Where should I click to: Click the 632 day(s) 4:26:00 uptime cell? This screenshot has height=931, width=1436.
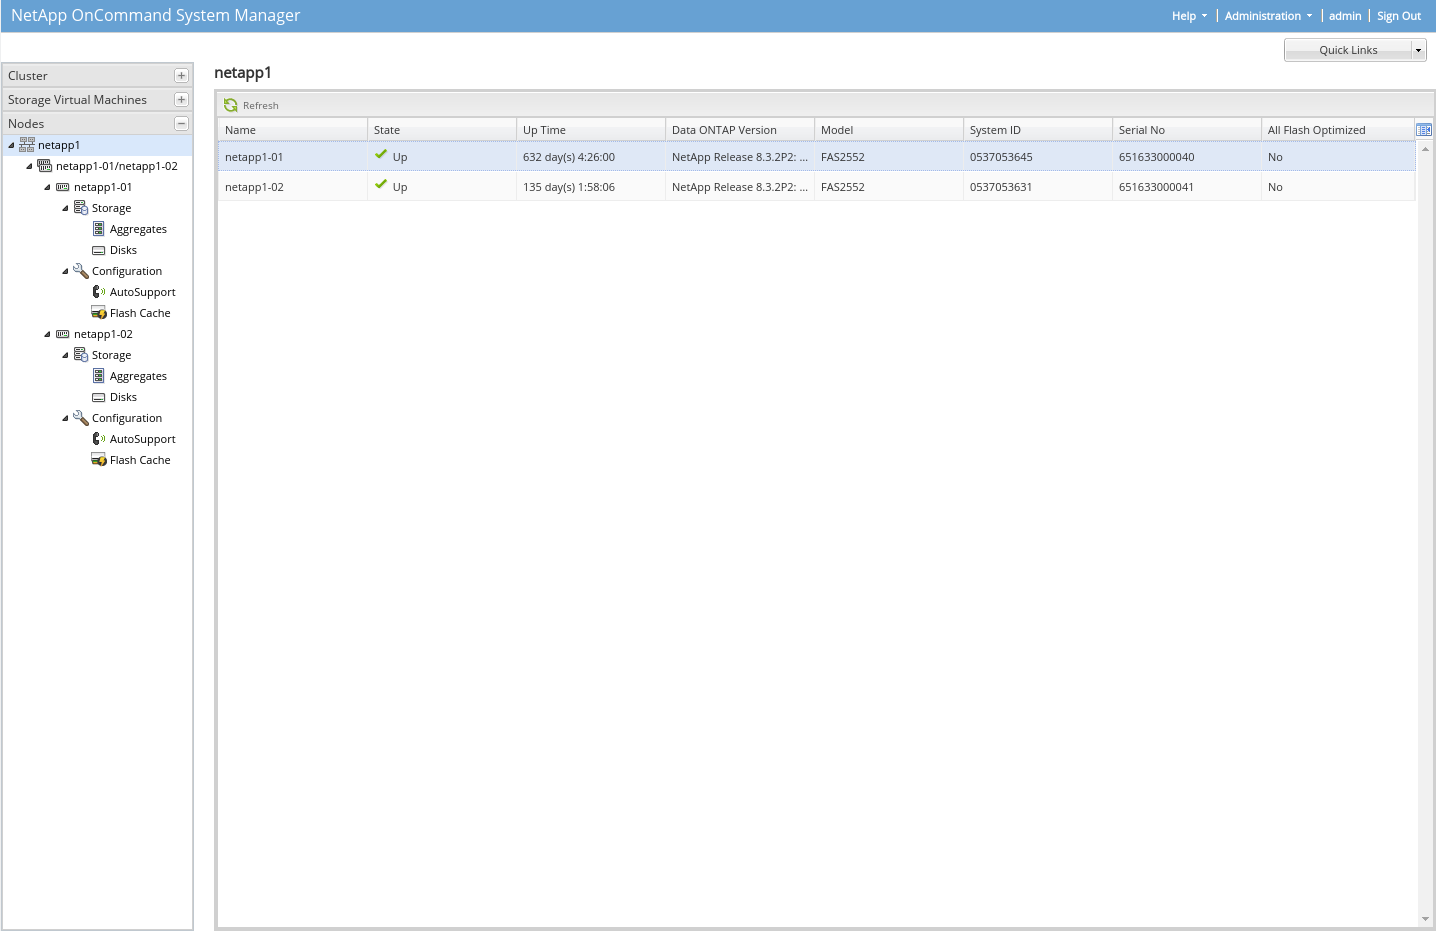pyautogui.click(x=590, y=157)
